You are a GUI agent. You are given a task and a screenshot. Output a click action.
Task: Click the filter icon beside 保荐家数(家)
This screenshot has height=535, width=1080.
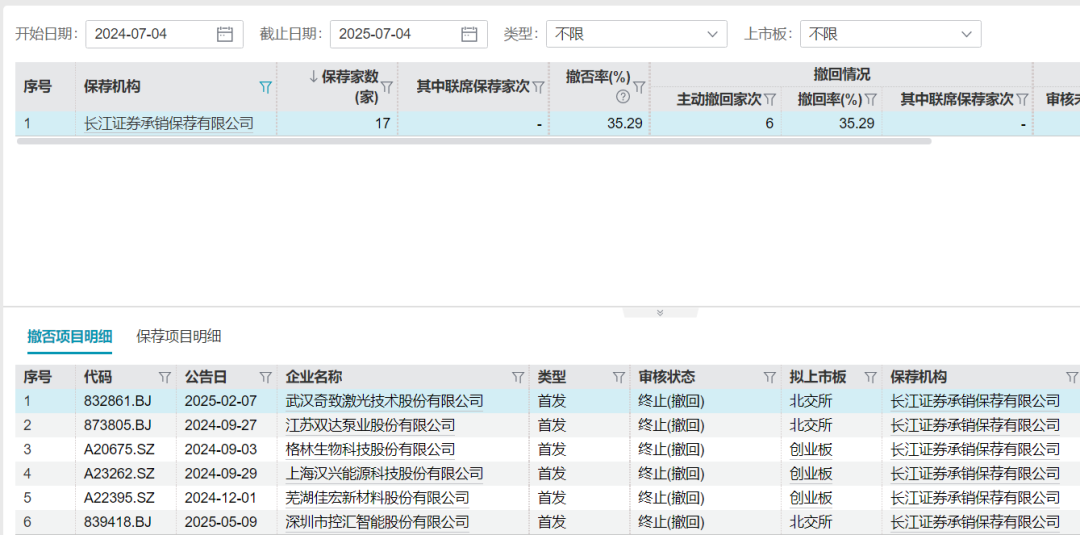(x=387, y=87)
